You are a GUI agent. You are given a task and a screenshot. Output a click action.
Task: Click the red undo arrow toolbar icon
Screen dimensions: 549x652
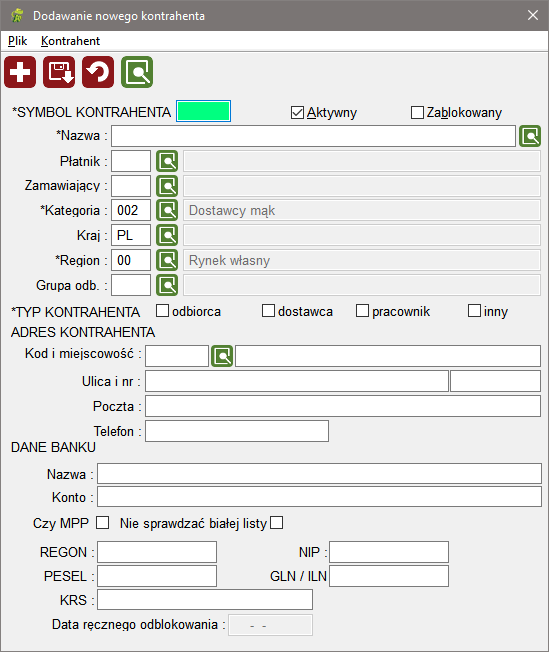(x=98, y=72)
